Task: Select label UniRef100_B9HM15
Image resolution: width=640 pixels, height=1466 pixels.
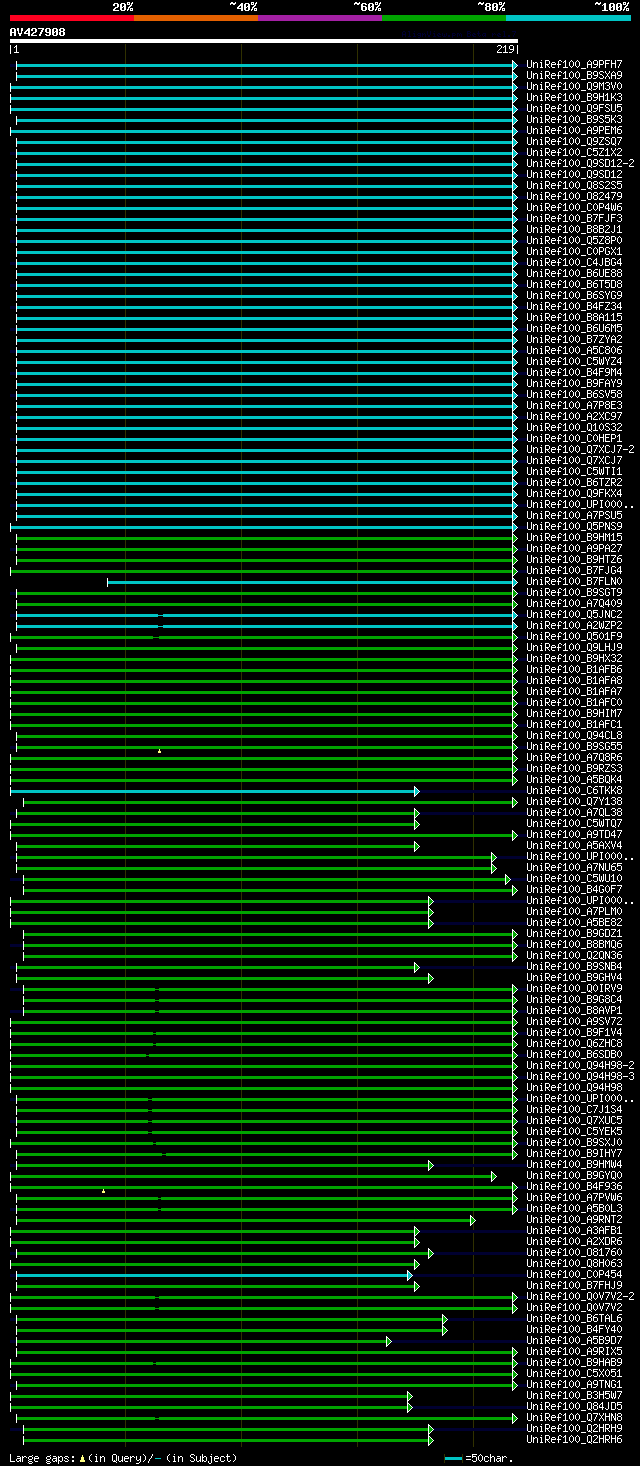Action: point(574,537)
